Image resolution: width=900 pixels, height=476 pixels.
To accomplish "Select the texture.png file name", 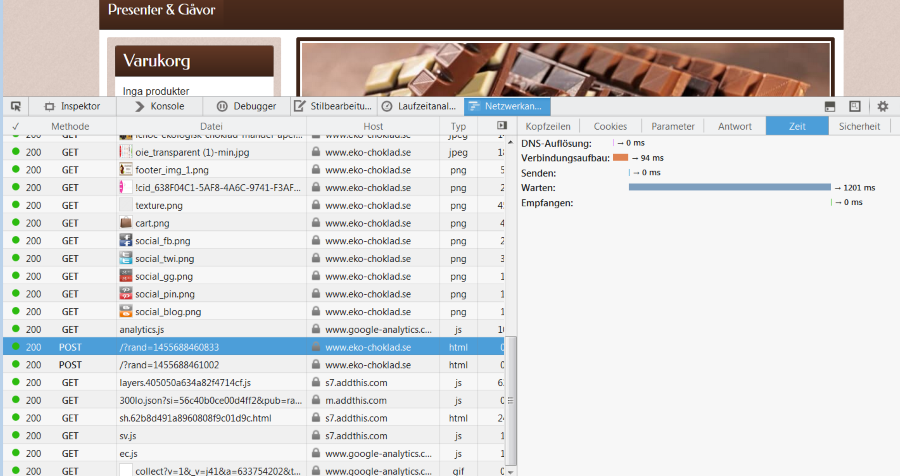I will click(x=158, y=206).
